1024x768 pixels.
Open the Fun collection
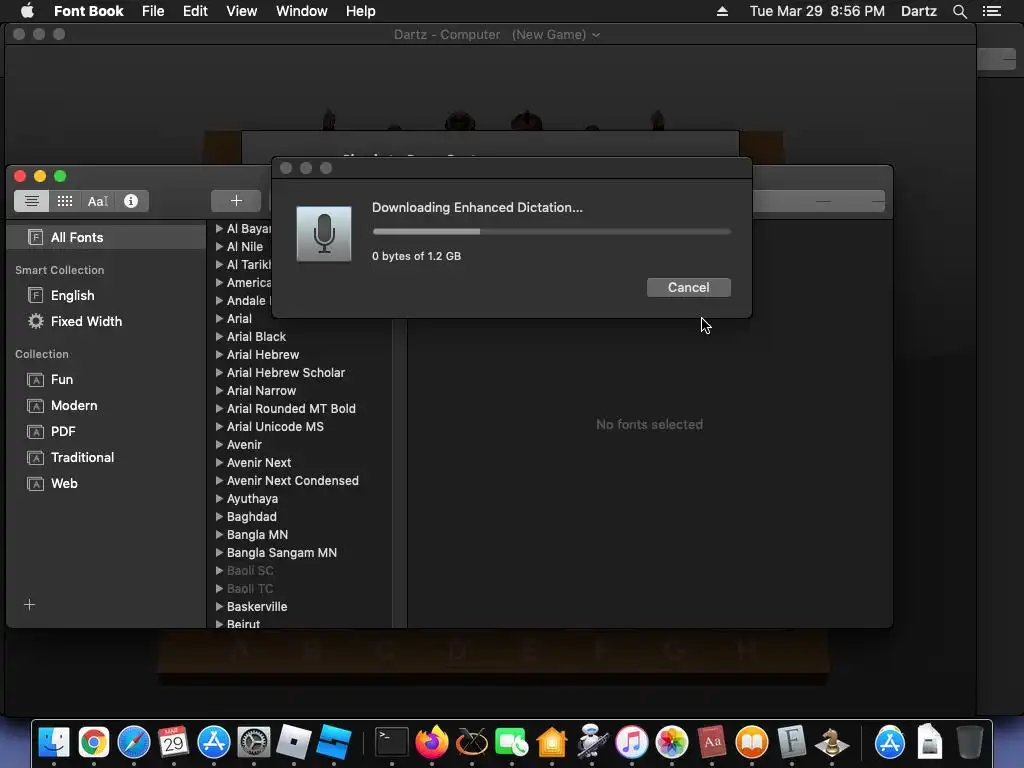[x=106, y=379]
